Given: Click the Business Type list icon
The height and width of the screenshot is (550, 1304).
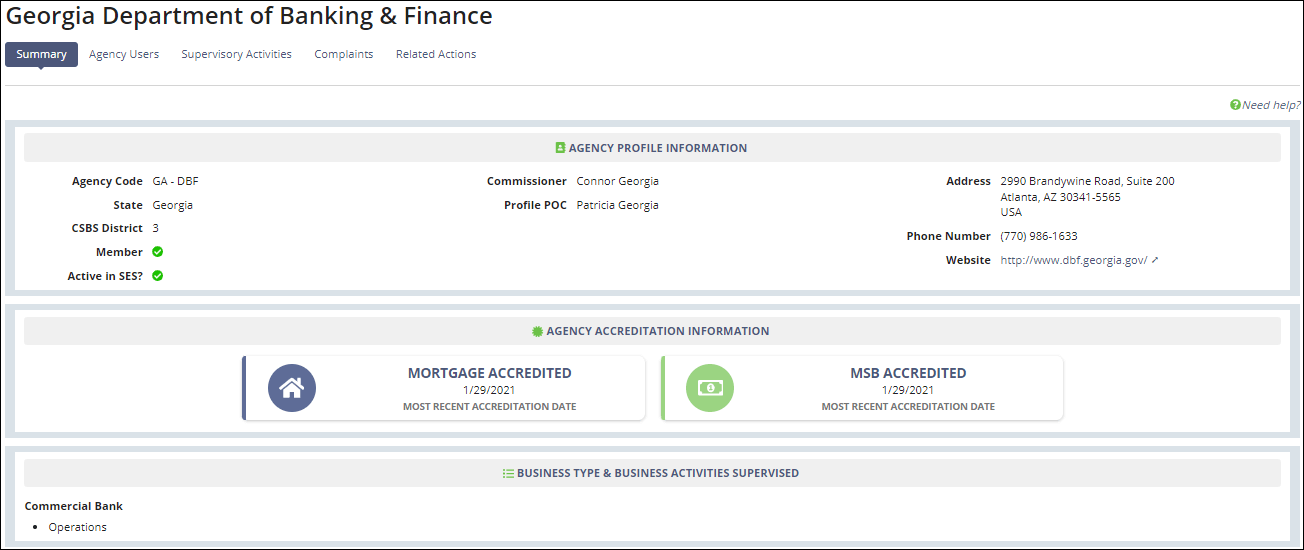Looking at the screenshot, I should point(508,473).
